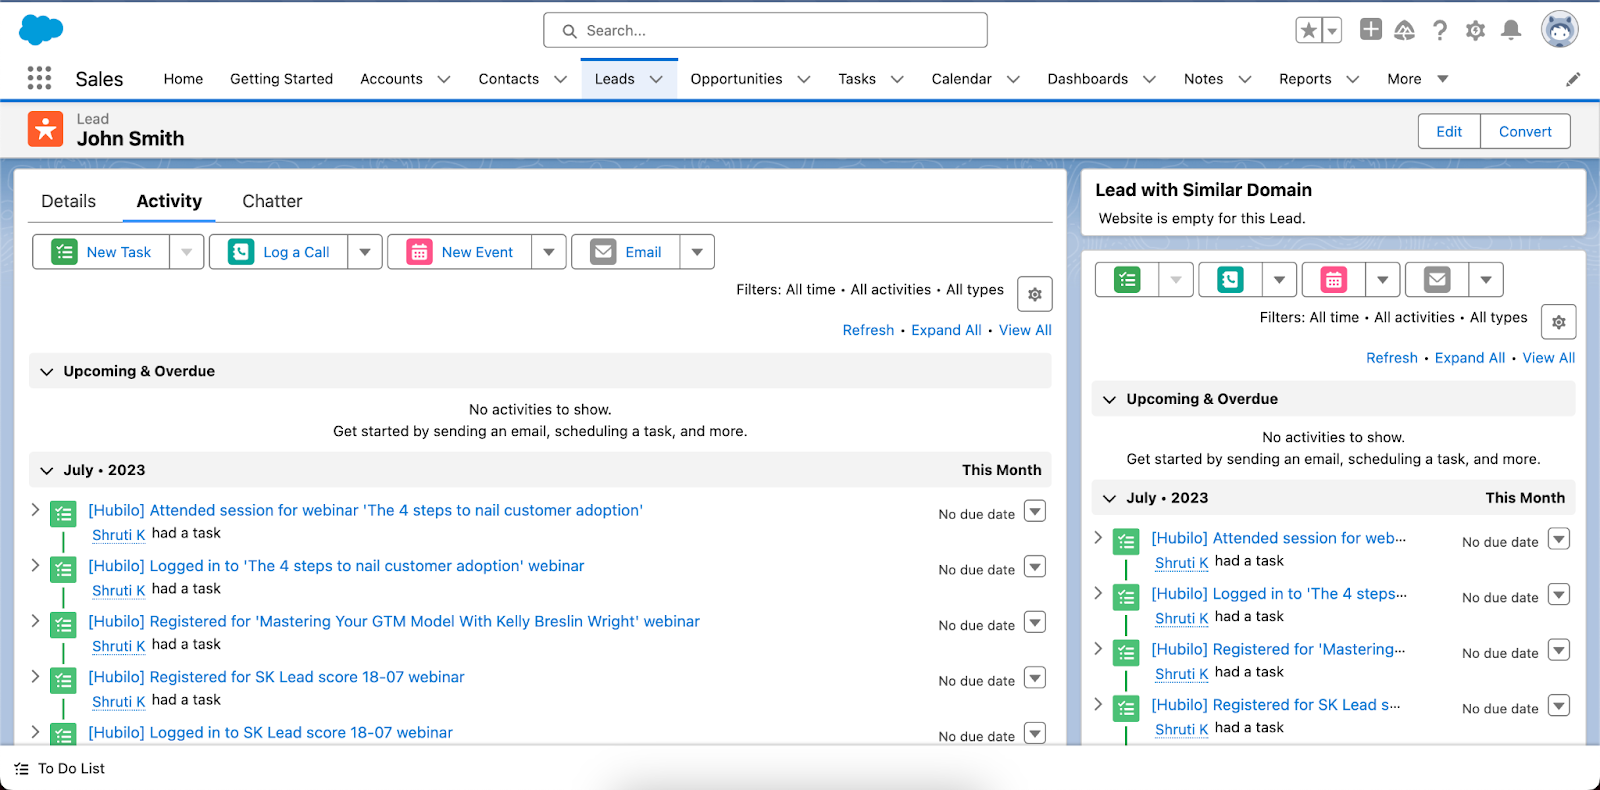Viewport: 1600px width, 790px height.
Task: Switch to the Chatter tab
Action: click(272, 201)
